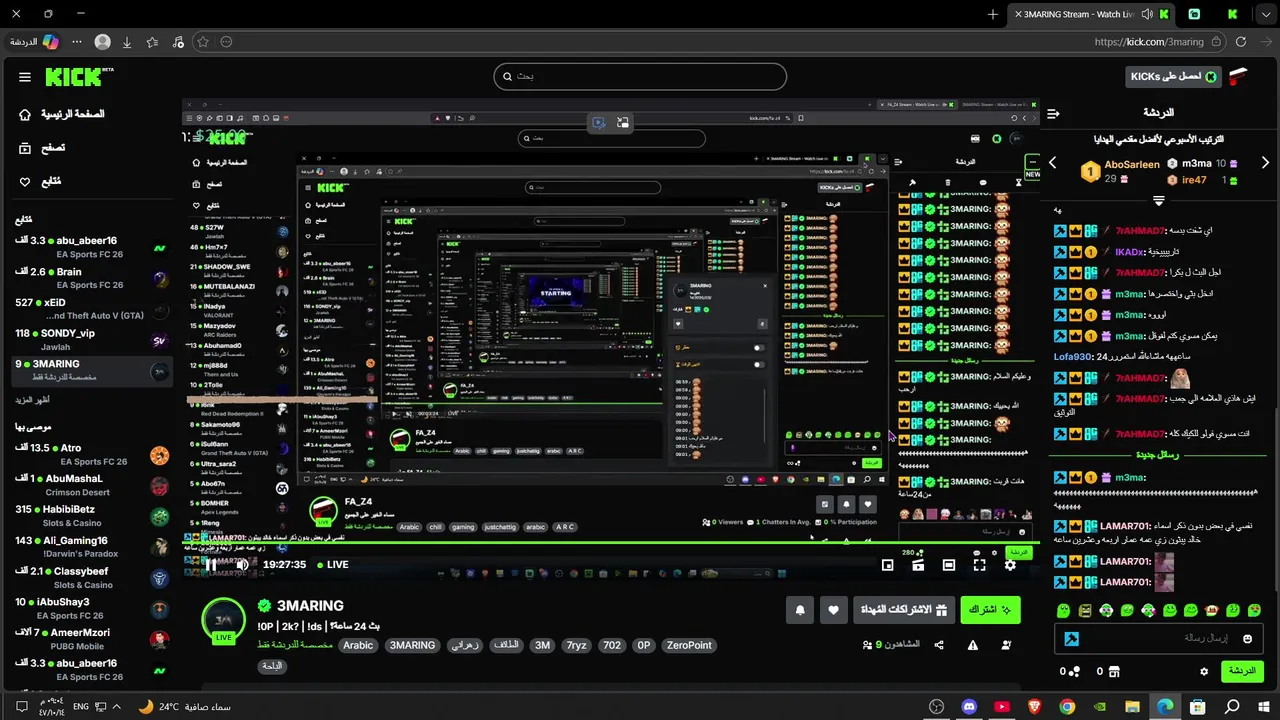Open new tab in browser
This screenshot has width=1280, height=720.
(992, 14)
